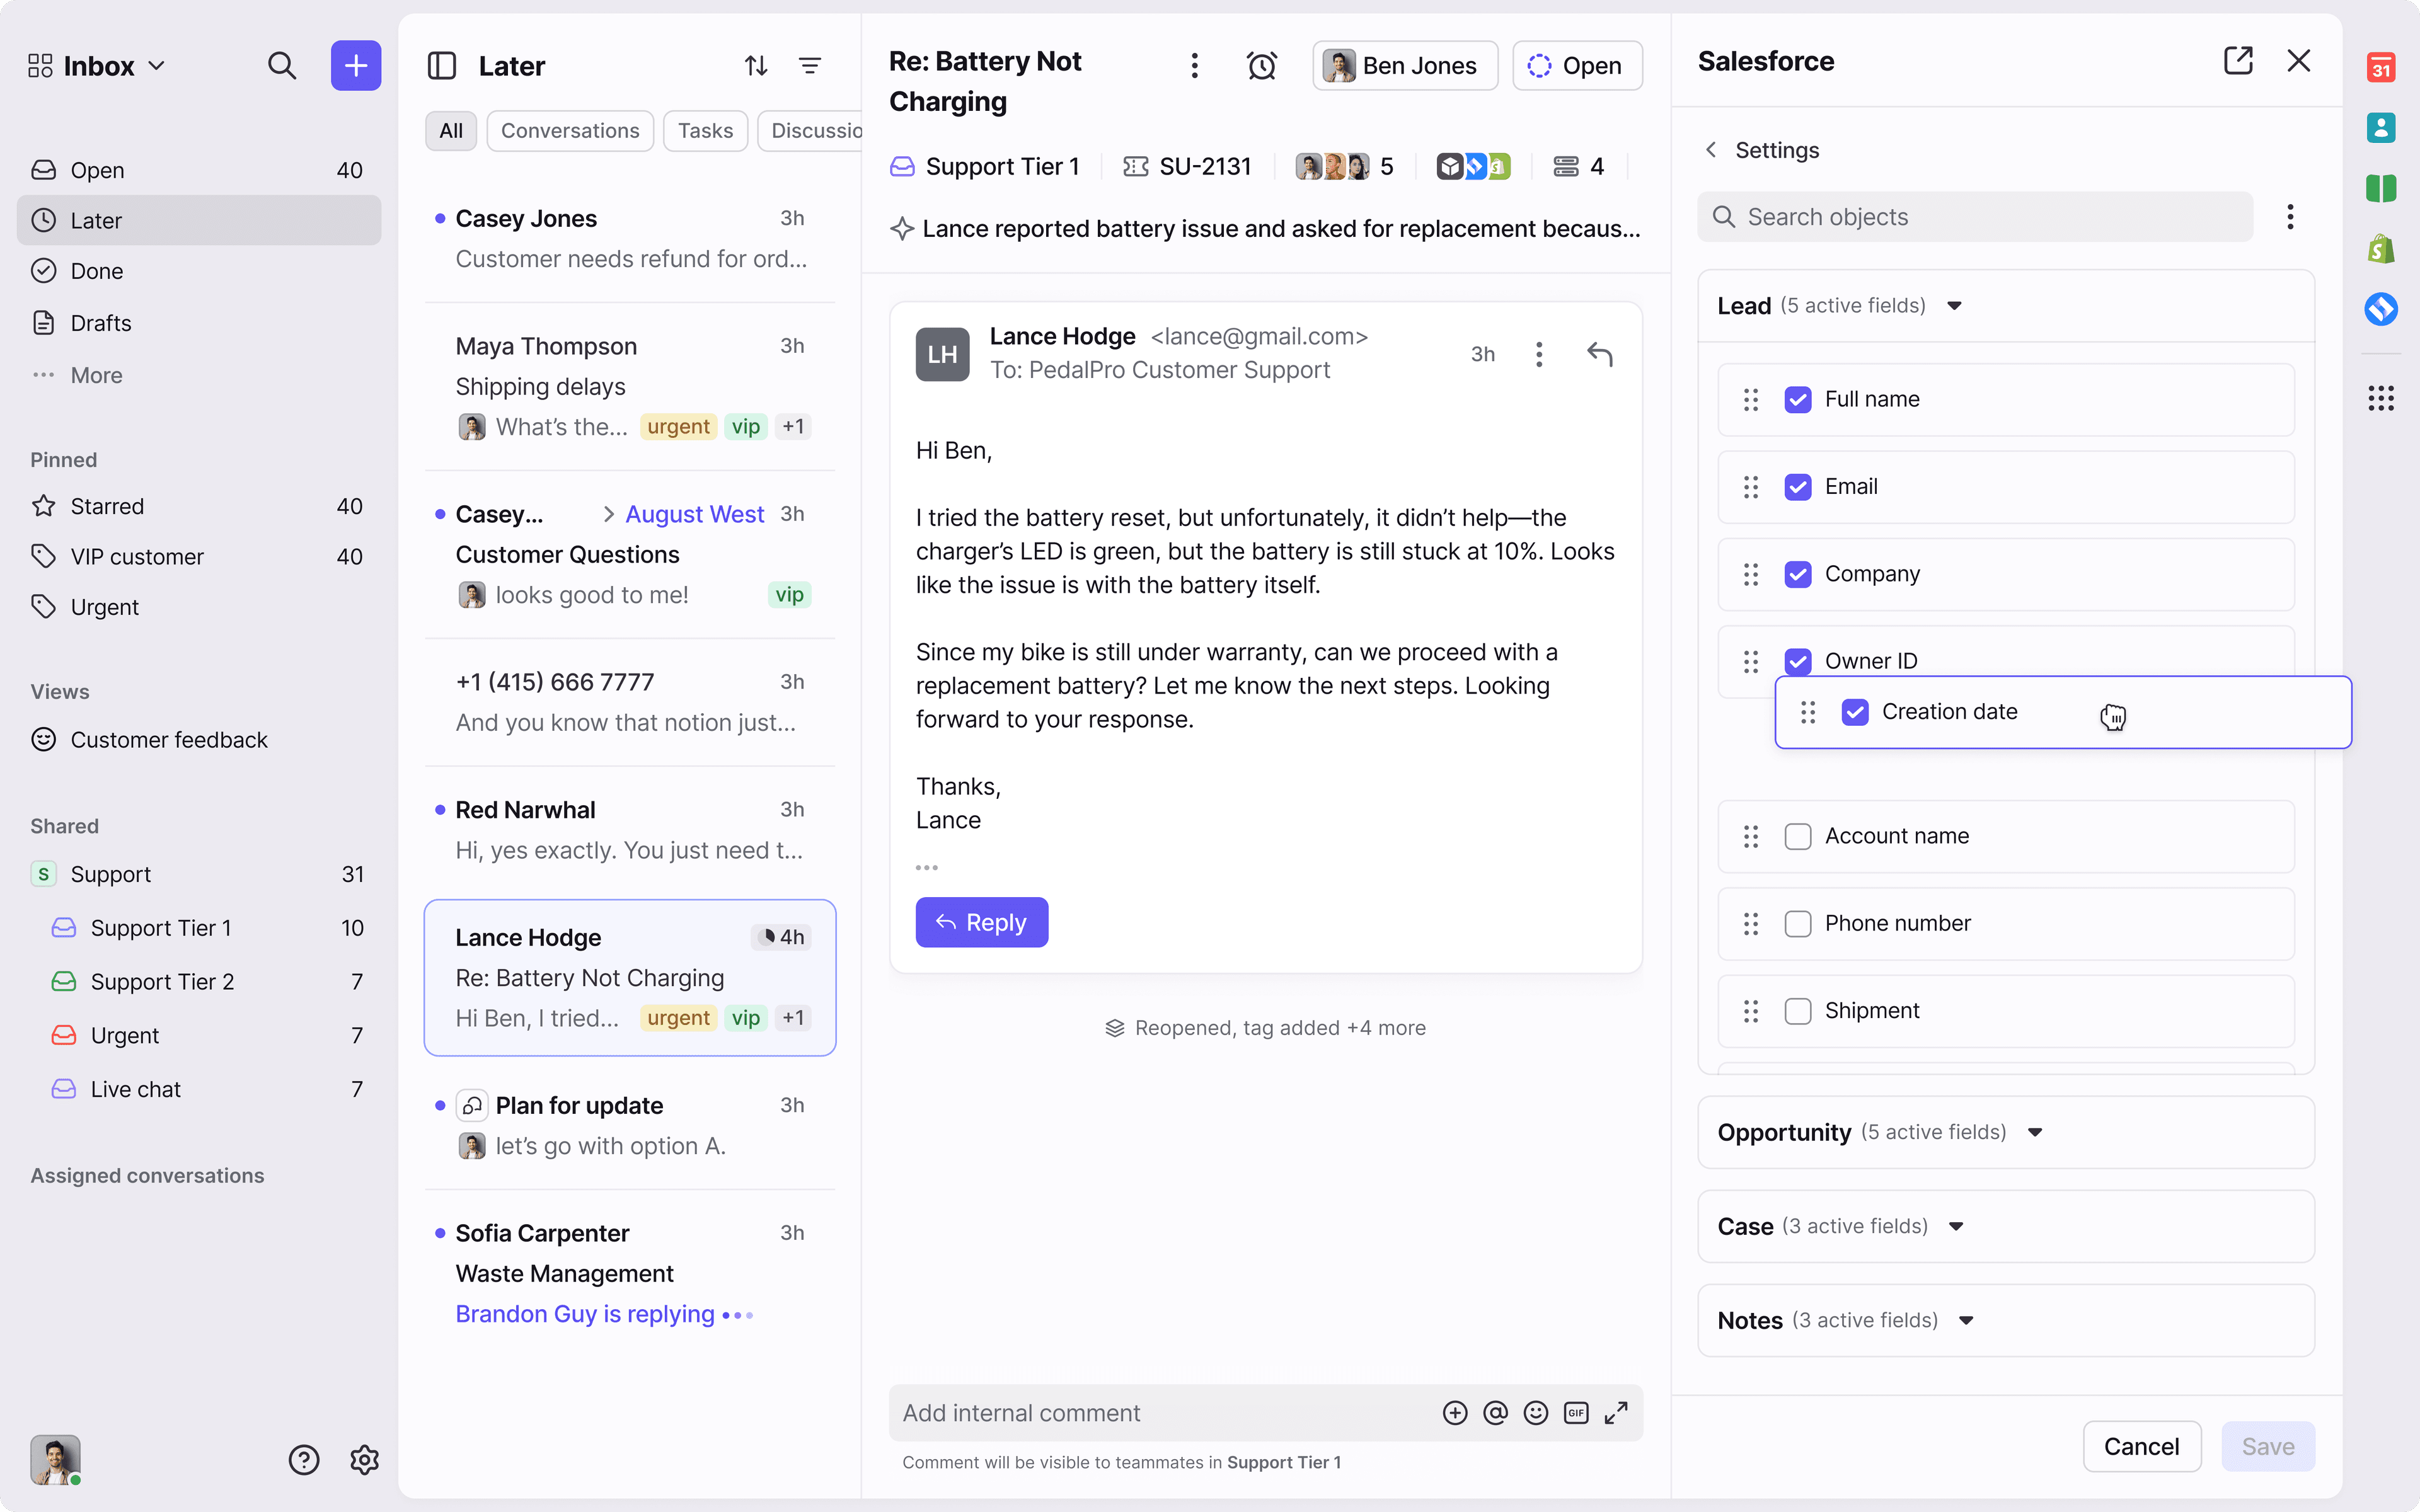Mention a teammate with the @ icon
This screenshot has height=1512, width=2420.
(1495, 1412)
